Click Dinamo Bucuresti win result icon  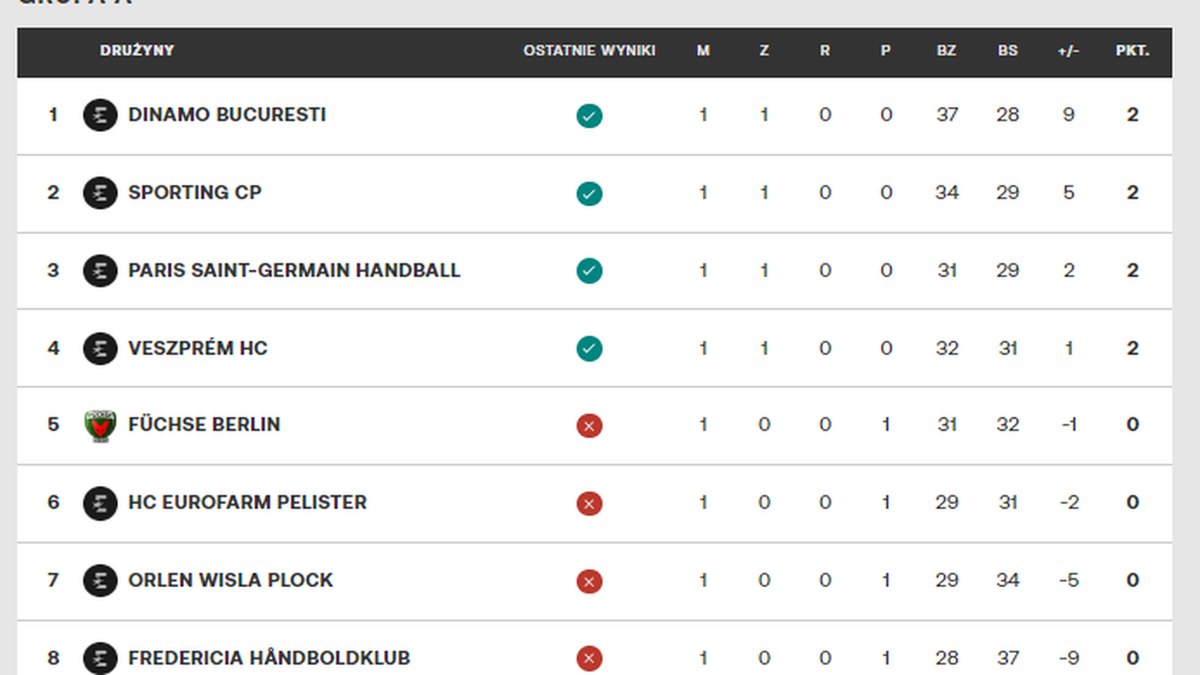589,116
